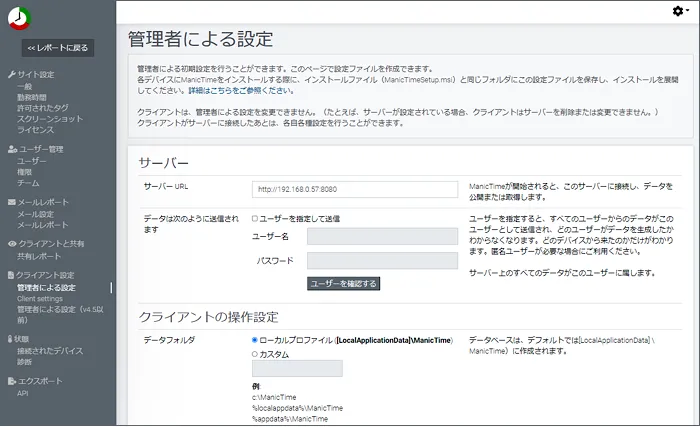Viewport: 700px width, 427px height.
Task: Open スクリーンショット settings
Action: pos(50,119)
